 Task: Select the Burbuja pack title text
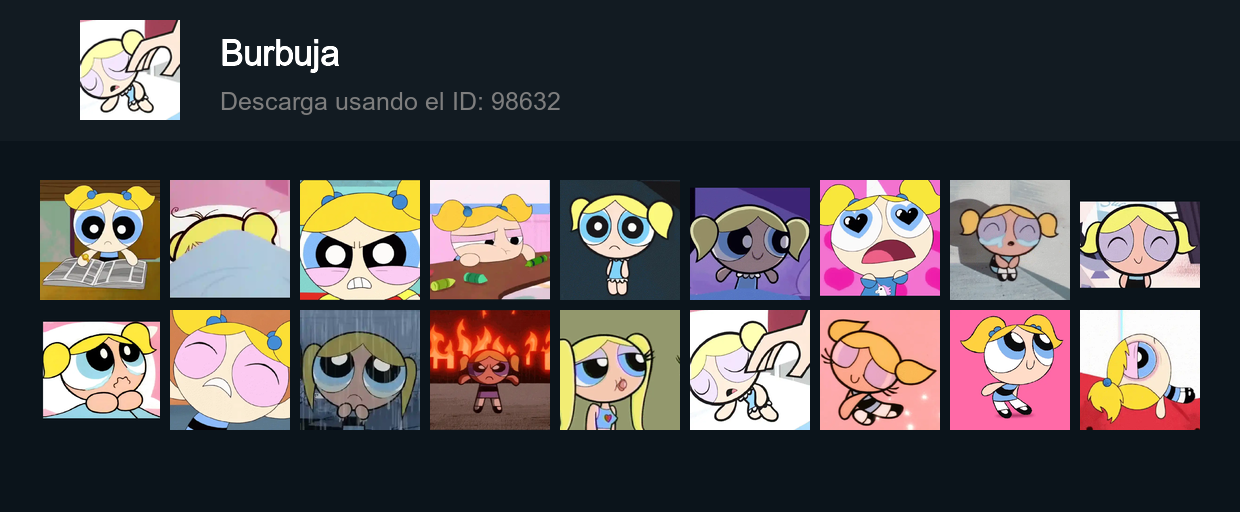(279, 54)
